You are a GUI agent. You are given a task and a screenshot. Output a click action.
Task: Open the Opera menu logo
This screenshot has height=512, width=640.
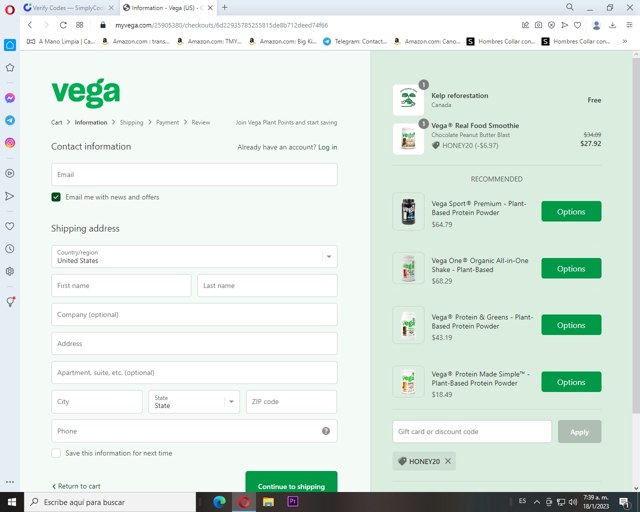(x=10, y=9)
